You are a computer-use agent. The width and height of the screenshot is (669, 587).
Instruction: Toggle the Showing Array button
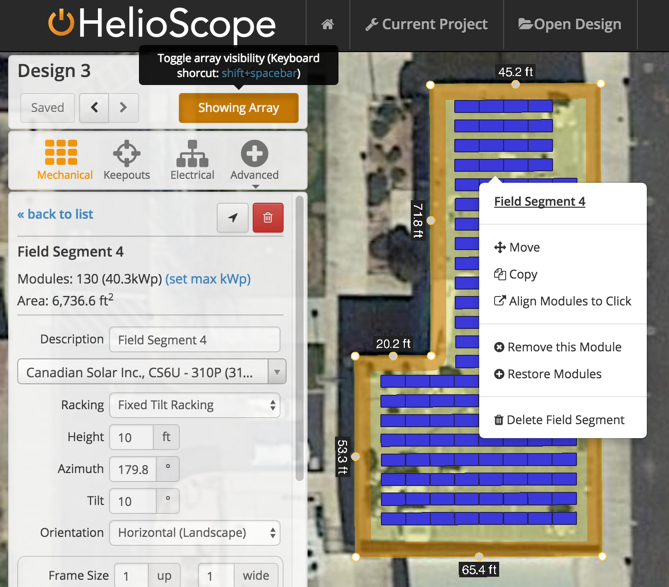click(239, 108)
